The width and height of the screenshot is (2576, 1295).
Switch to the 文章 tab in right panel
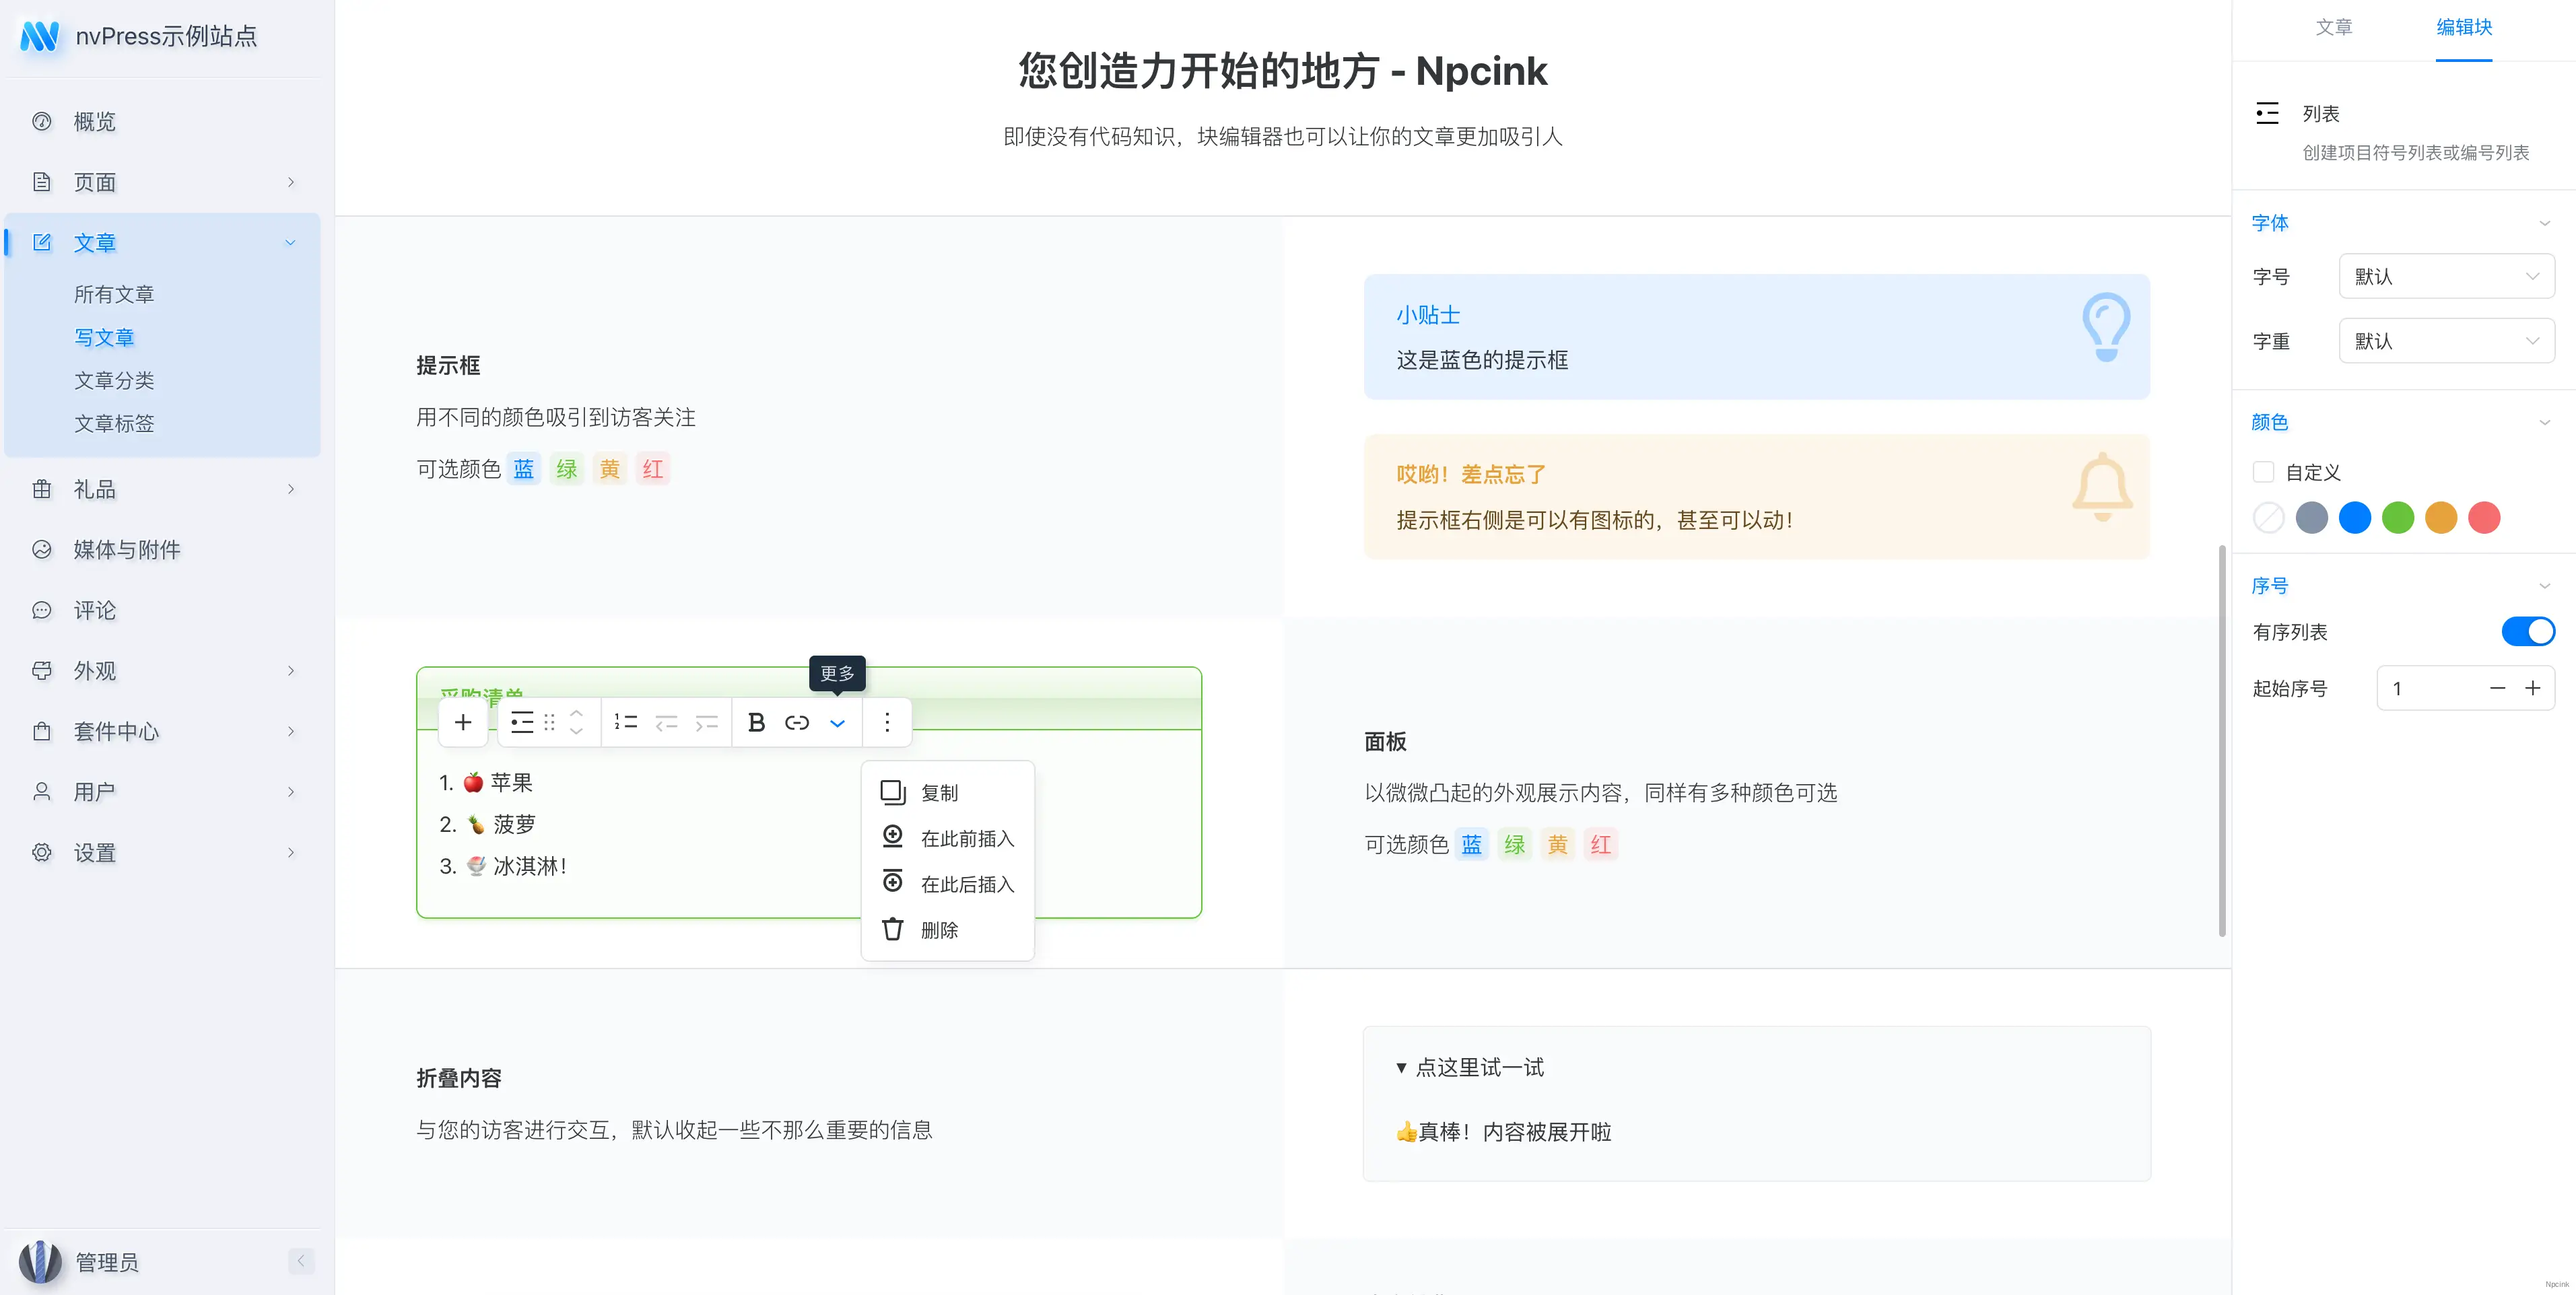tap(2334, 27)
